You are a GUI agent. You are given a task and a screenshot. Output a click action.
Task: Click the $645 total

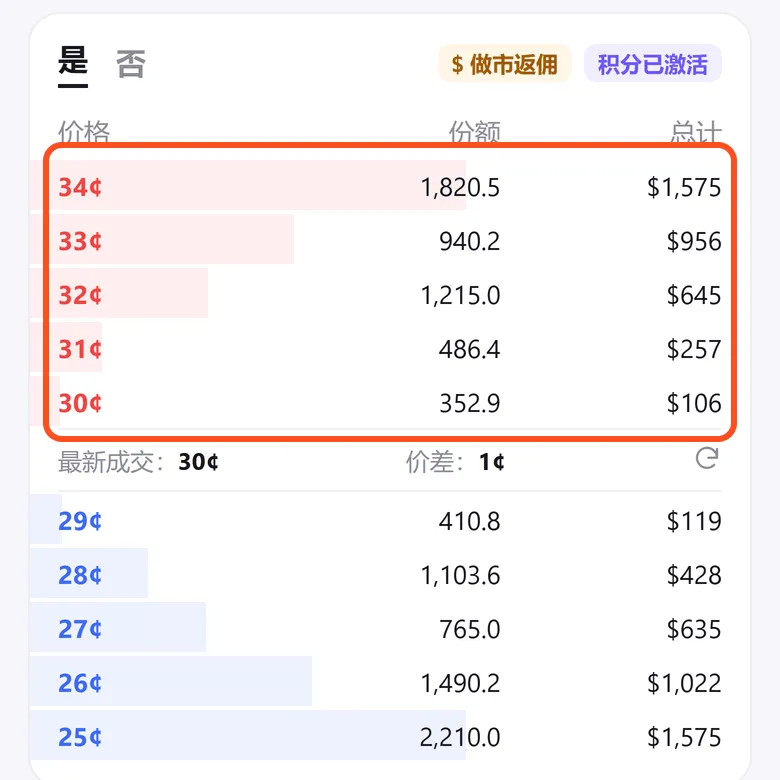pyautogui.click(x=694, y=295)
